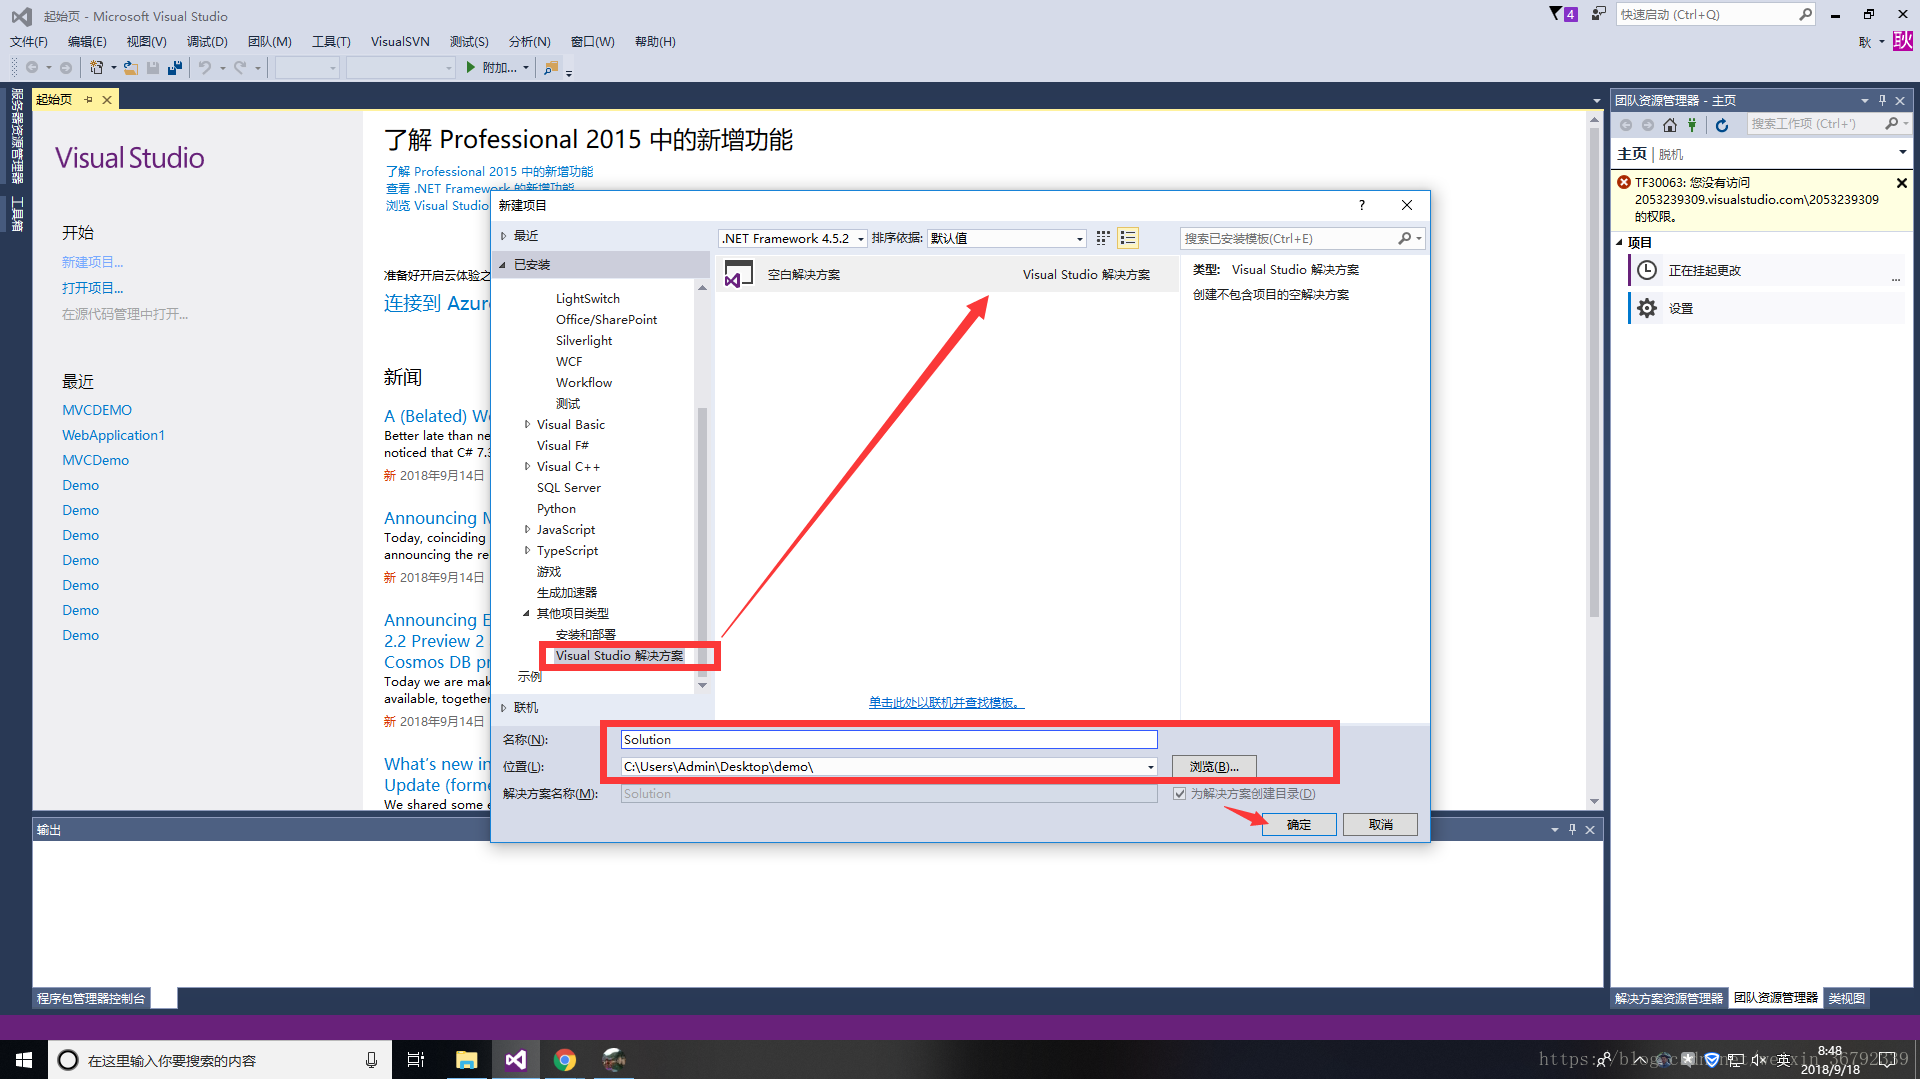Viewport: 1920px width, 1079px height.
Task: Open the Team menu
Action: [269, 41]
